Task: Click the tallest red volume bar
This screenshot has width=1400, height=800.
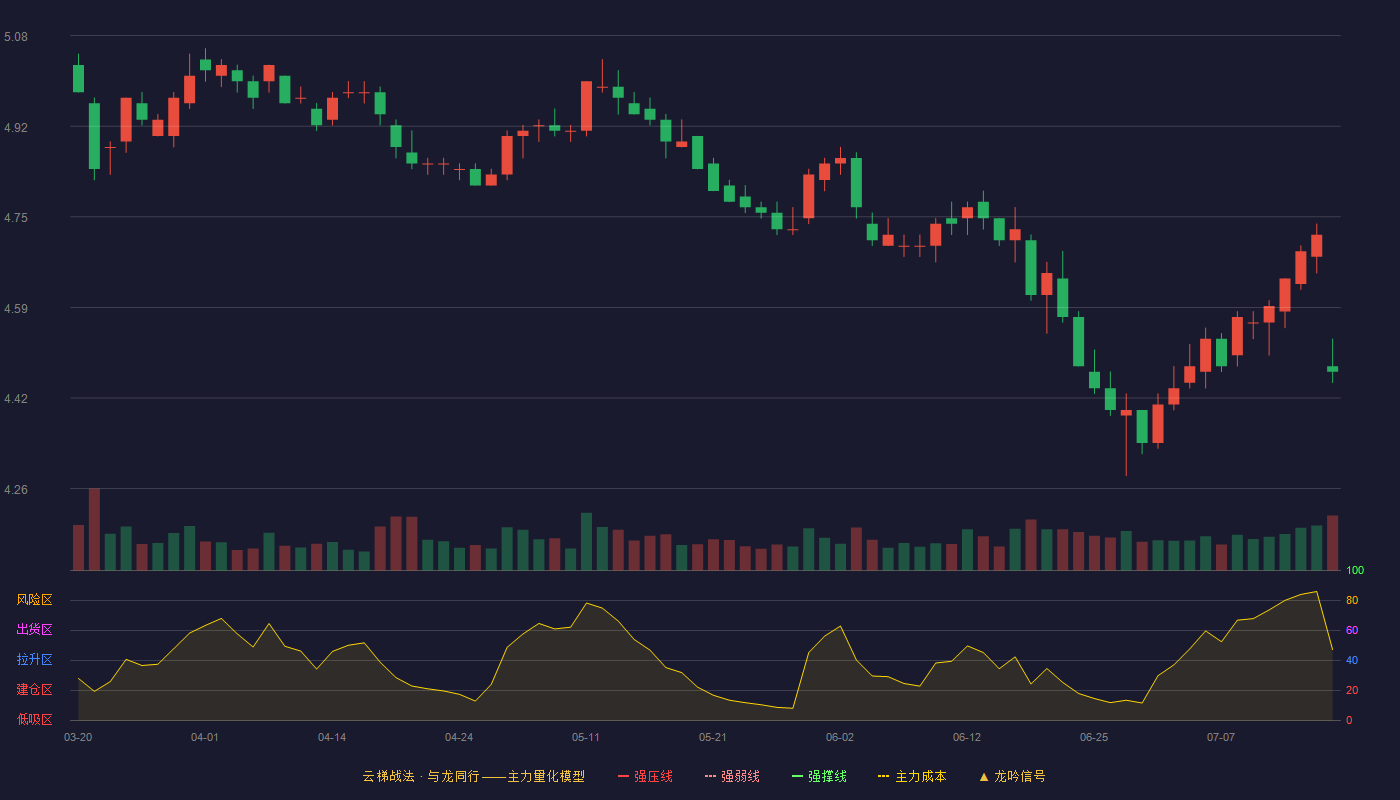Action: (x=94, y=529)
